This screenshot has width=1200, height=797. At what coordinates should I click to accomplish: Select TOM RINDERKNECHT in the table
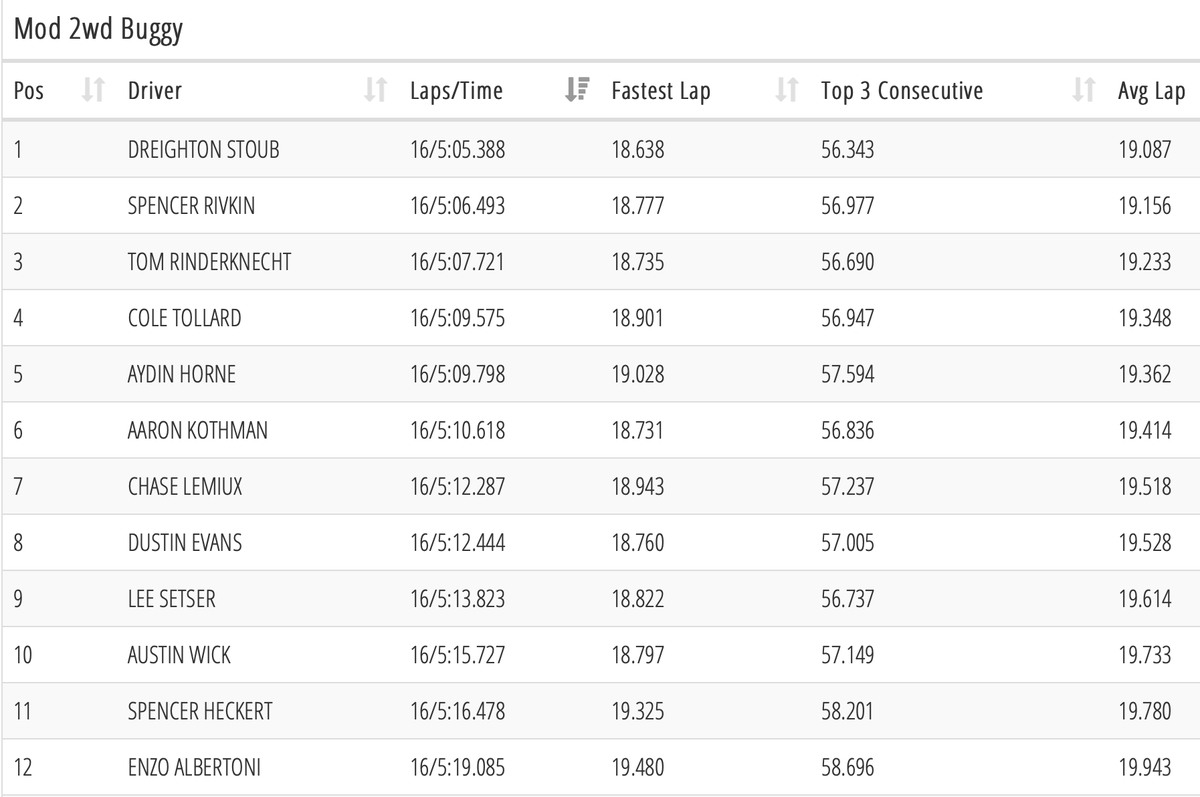(x=210, y=262)
